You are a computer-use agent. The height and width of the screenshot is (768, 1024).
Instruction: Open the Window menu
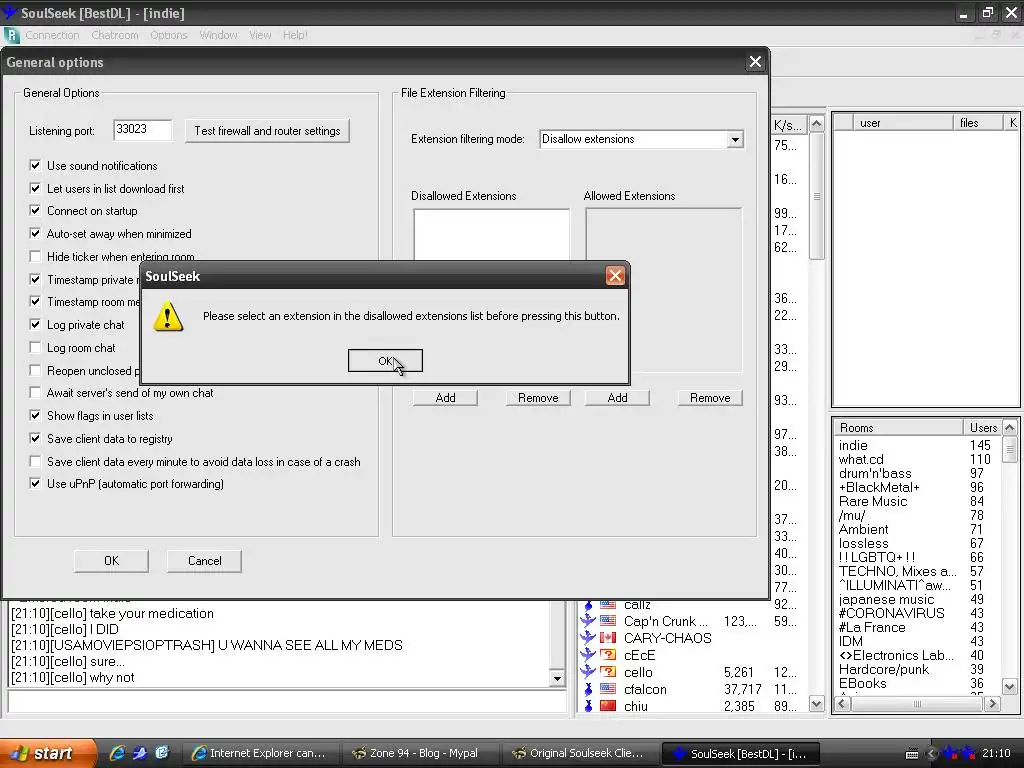218,35
